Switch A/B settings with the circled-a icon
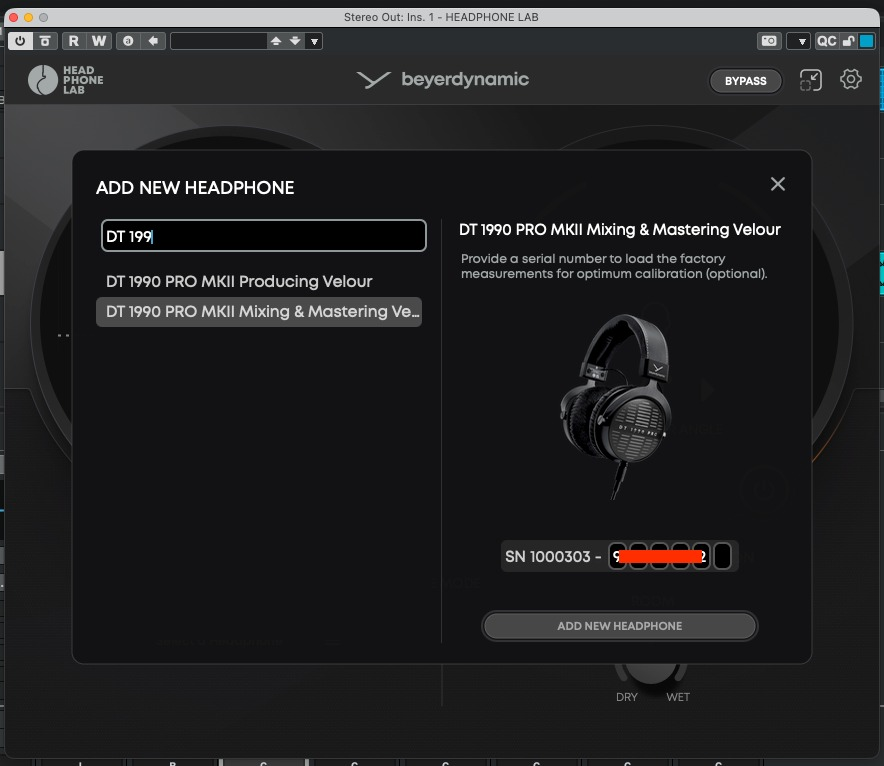Image resolution: width=884 pixels, height=766 pixels. point(128,41)
